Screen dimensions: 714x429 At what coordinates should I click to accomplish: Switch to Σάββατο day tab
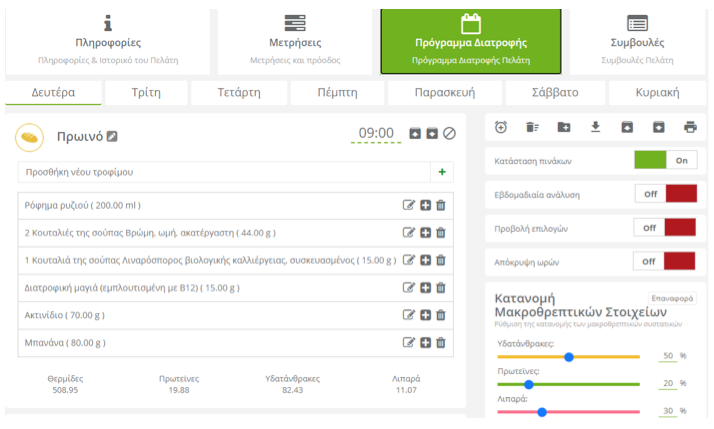pos(555,92)
